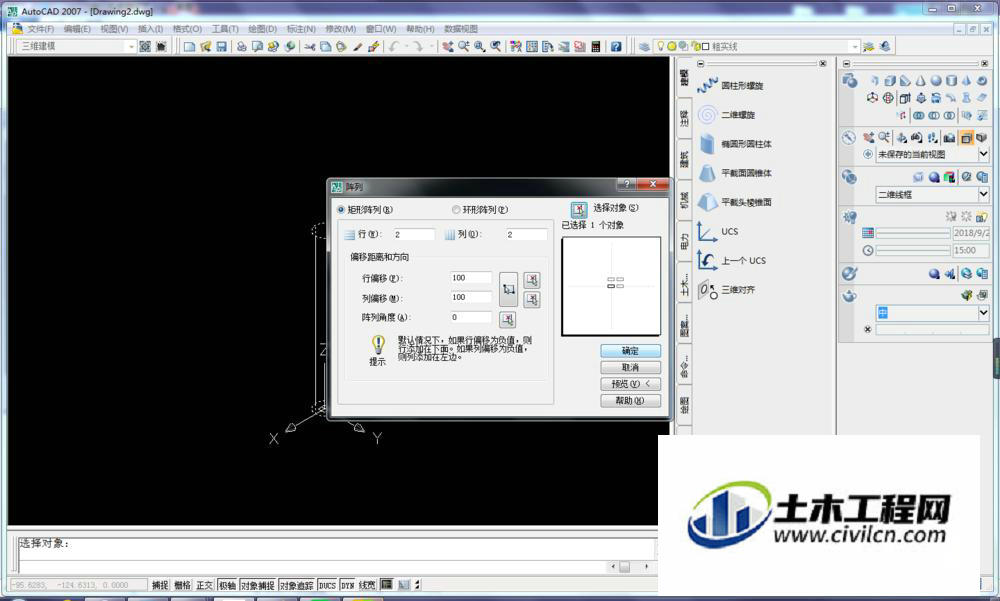The height and width of the screenshot is (601, 1000).
Task: Click the box solid icon on the dashboard
Action: tap(890, 81)
